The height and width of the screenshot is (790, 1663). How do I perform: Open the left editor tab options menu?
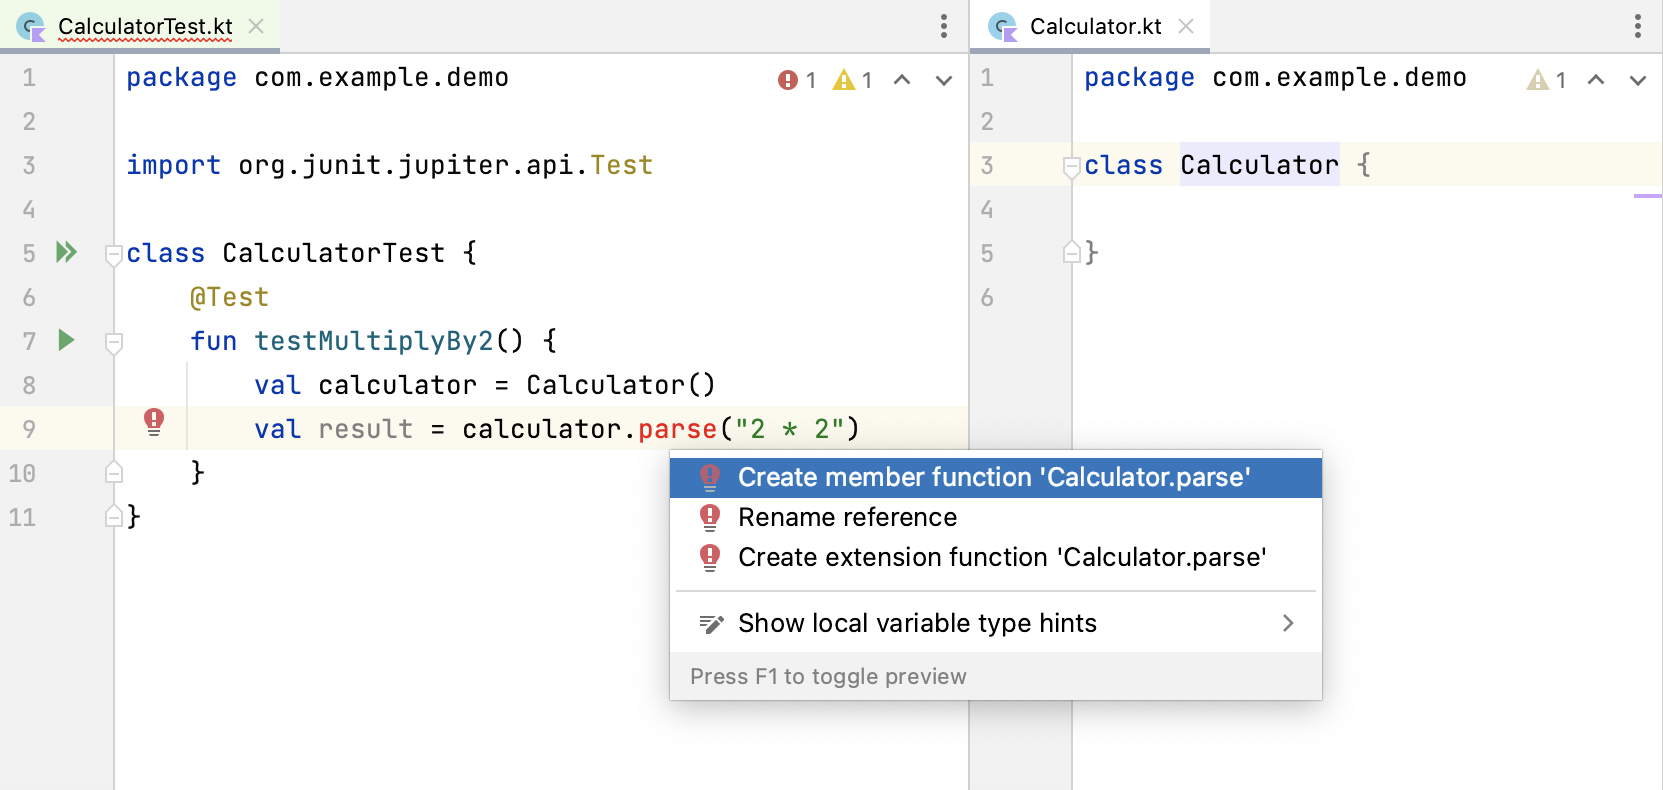tap(943, 26)
